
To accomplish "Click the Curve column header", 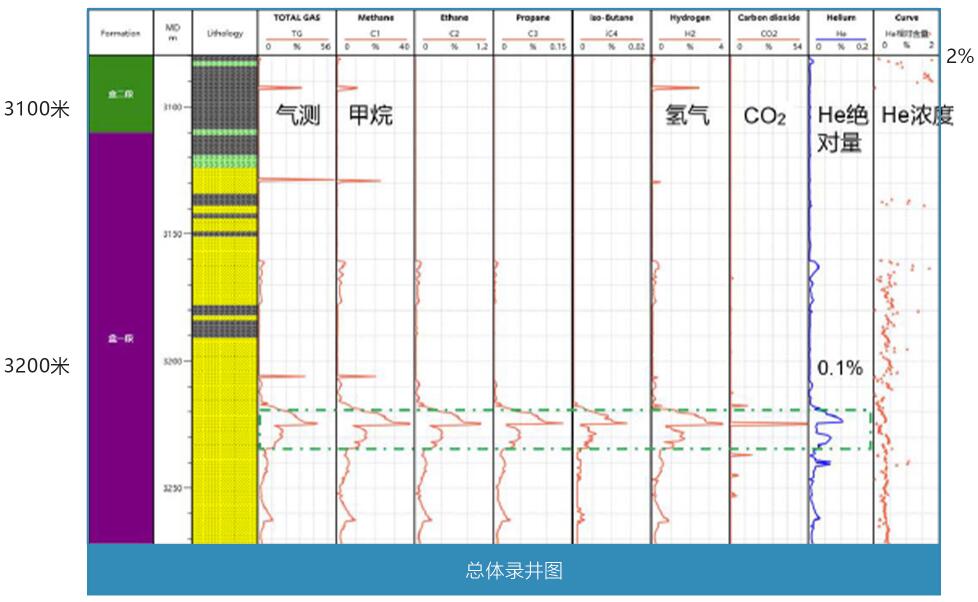I will click(x=905, y=18).
